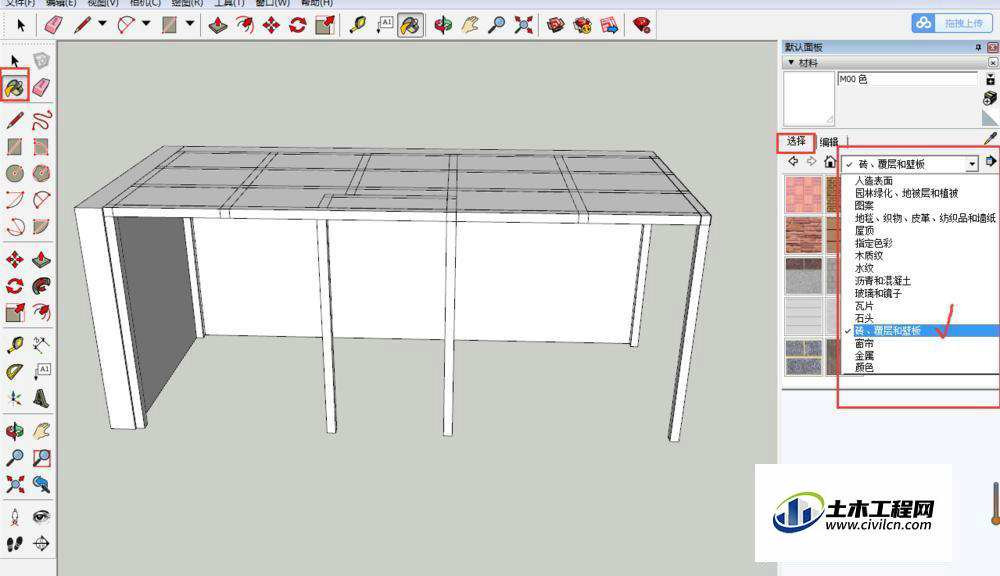This screenshot has height=576, width=1000.
Task: Open the Extension Manager ruby icon
Action: pos(642,26)
